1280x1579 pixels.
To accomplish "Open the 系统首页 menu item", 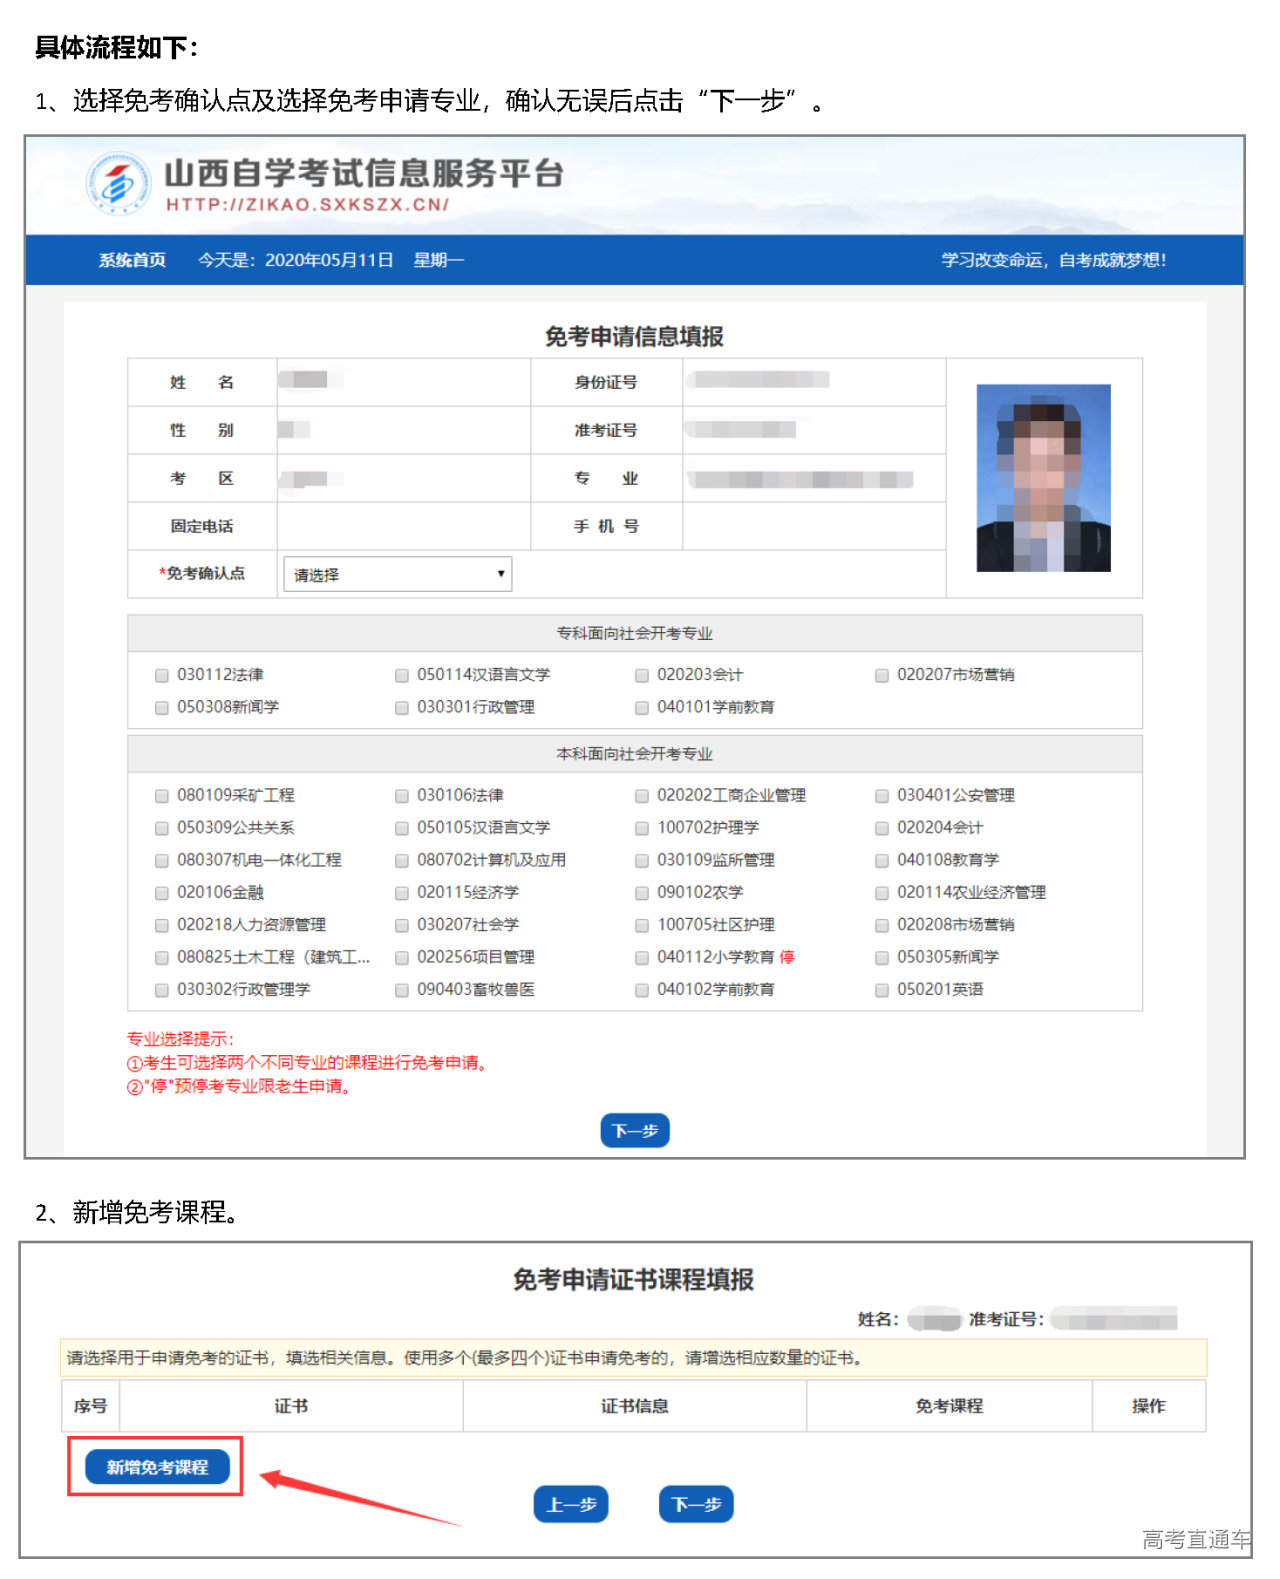I will 132,260.
